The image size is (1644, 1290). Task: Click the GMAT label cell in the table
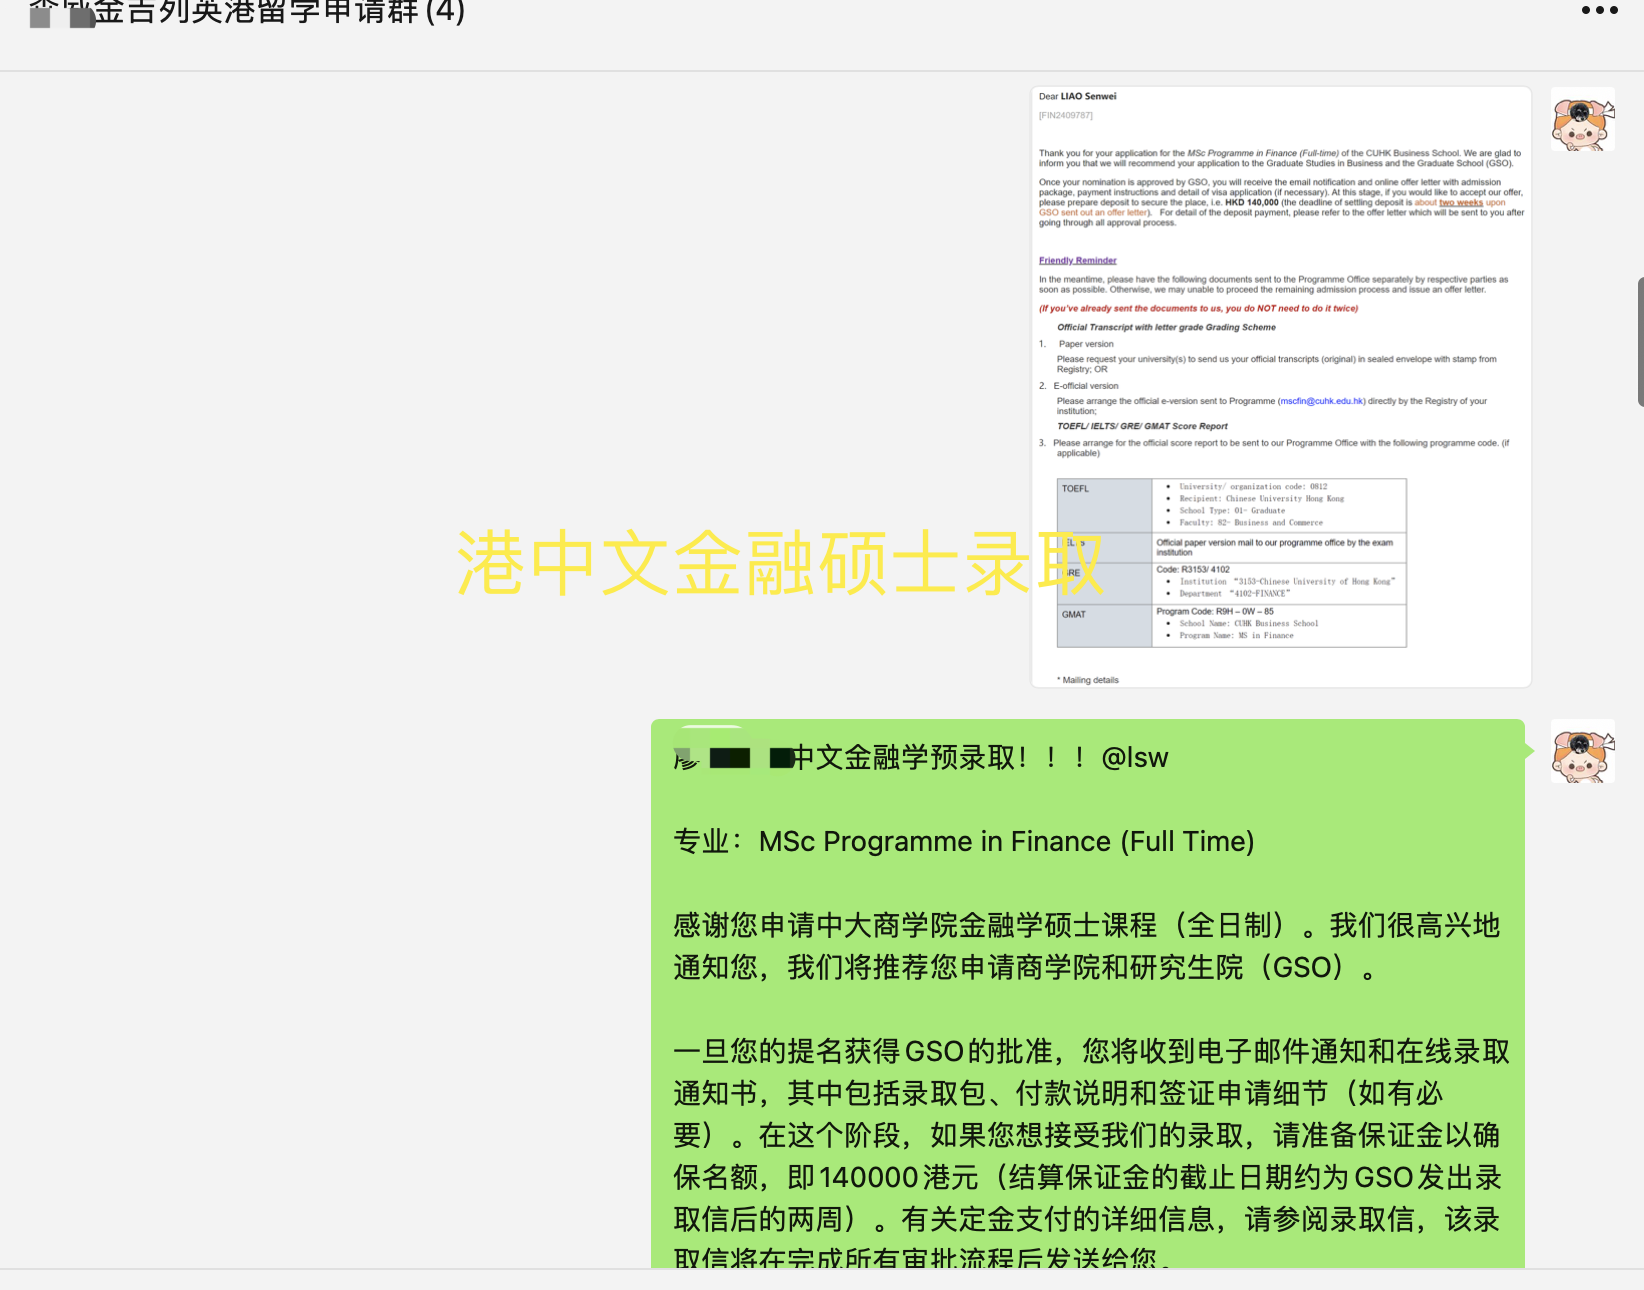pos(1104,625)
